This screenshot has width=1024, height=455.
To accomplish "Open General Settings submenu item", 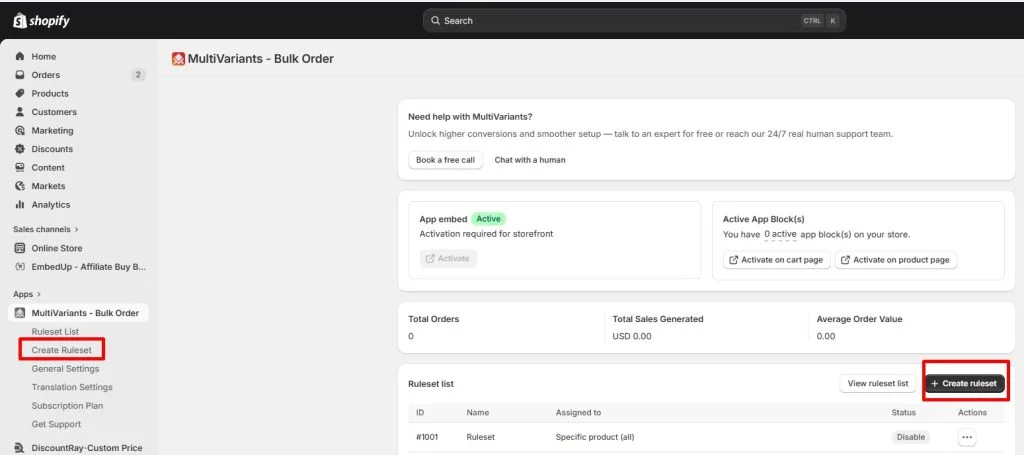I will pyautogui.click(x=65, y=369).
